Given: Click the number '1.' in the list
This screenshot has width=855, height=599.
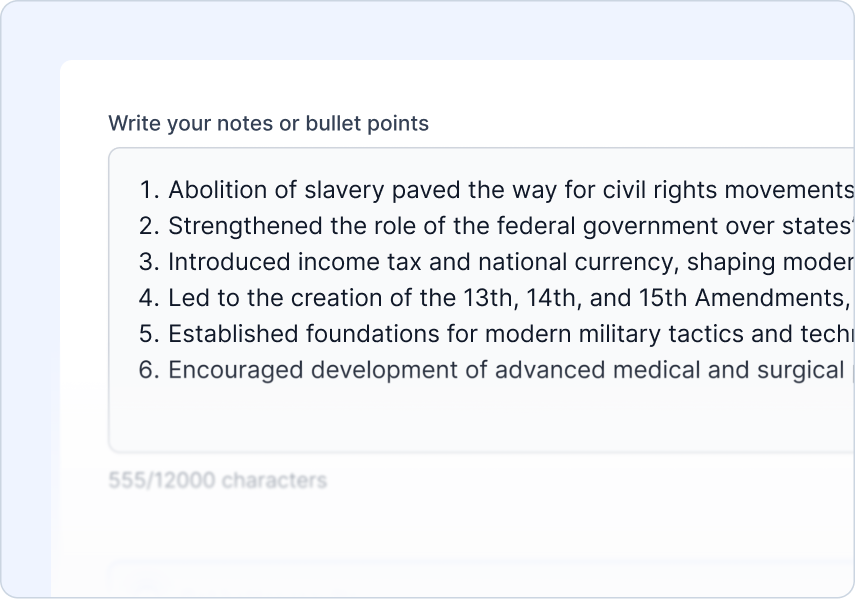Looking at the screenshot, I should coord(147,189).
